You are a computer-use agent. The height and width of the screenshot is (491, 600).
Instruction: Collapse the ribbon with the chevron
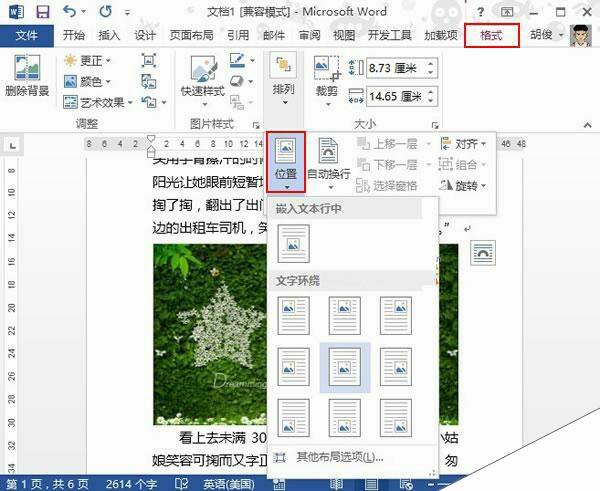(x=587, y=125)
